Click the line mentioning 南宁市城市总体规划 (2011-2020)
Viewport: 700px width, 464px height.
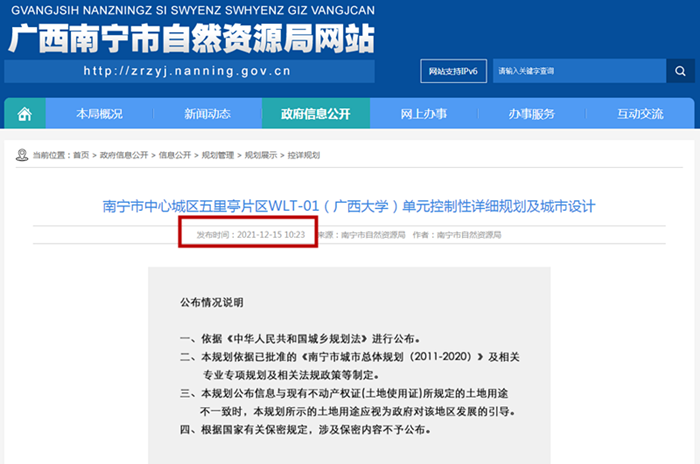tap(350, 357)
